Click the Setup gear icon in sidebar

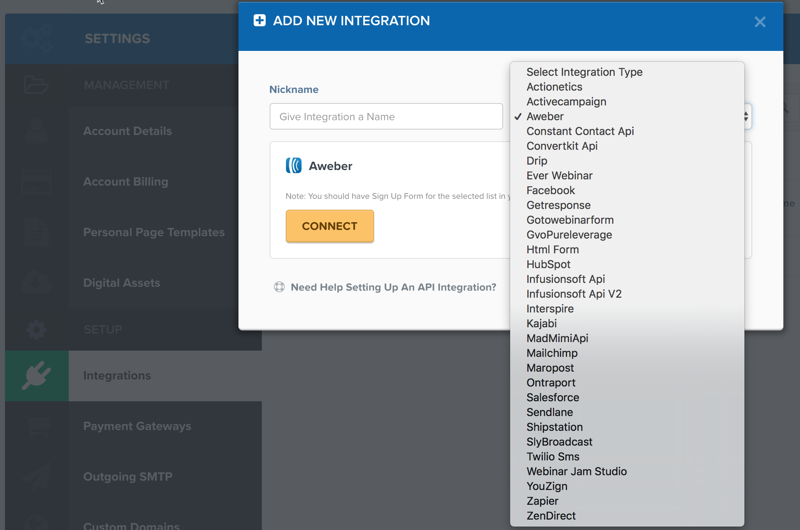coord(37,330)
